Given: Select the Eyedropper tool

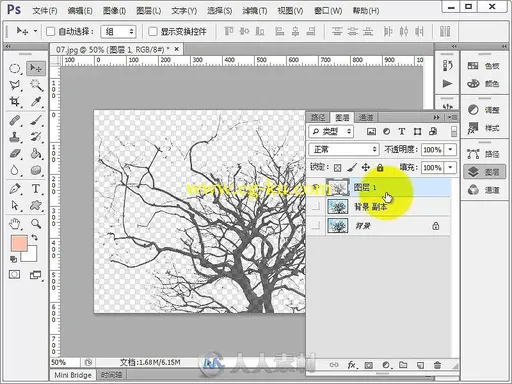Looking at the screenshot, I should 36,101.
